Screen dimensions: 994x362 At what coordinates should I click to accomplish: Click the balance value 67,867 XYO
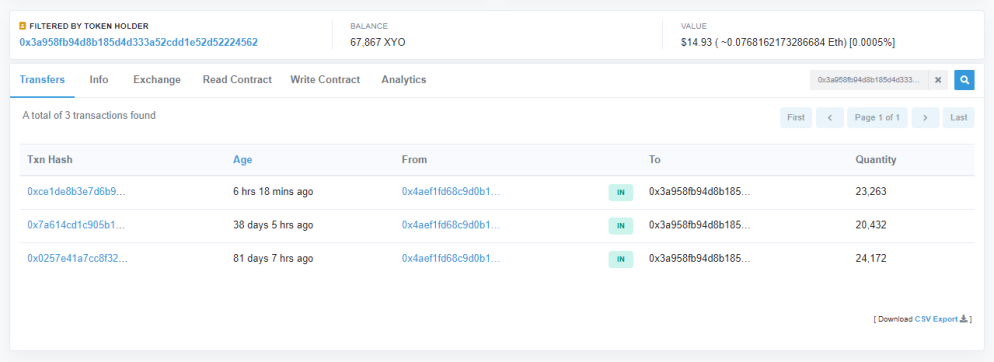(378, 42)
